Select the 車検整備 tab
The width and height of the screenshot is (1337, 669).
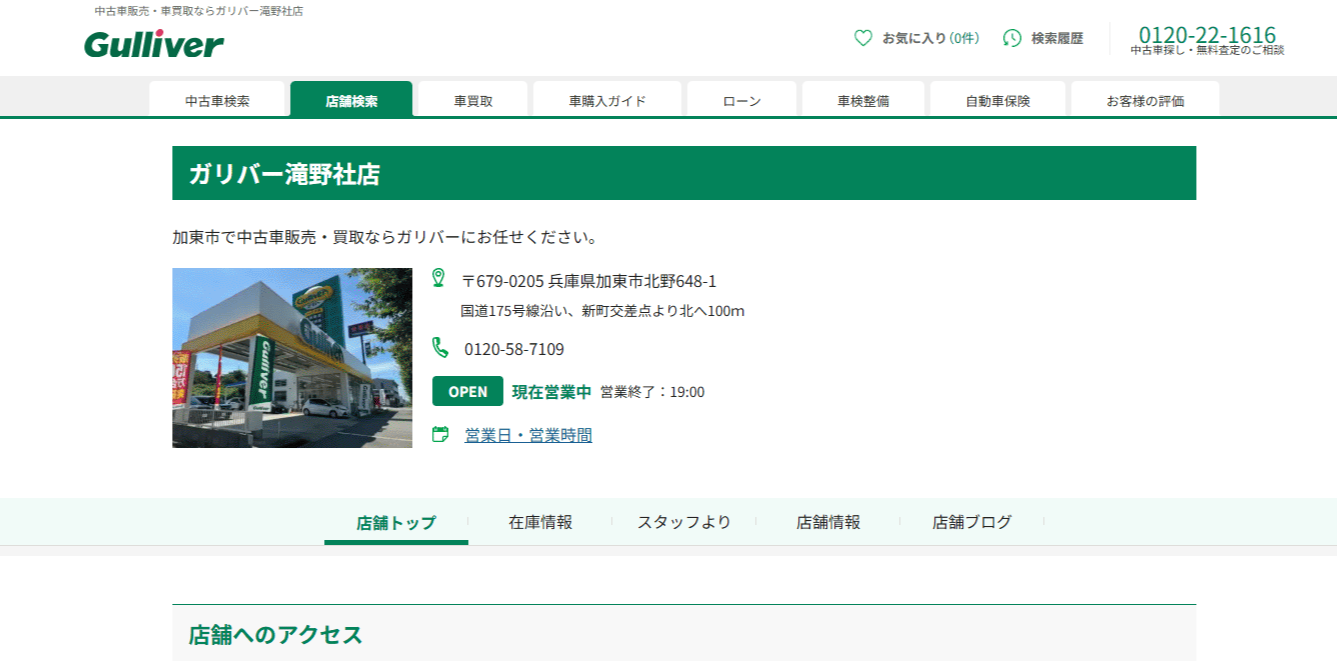pos(863,100)
